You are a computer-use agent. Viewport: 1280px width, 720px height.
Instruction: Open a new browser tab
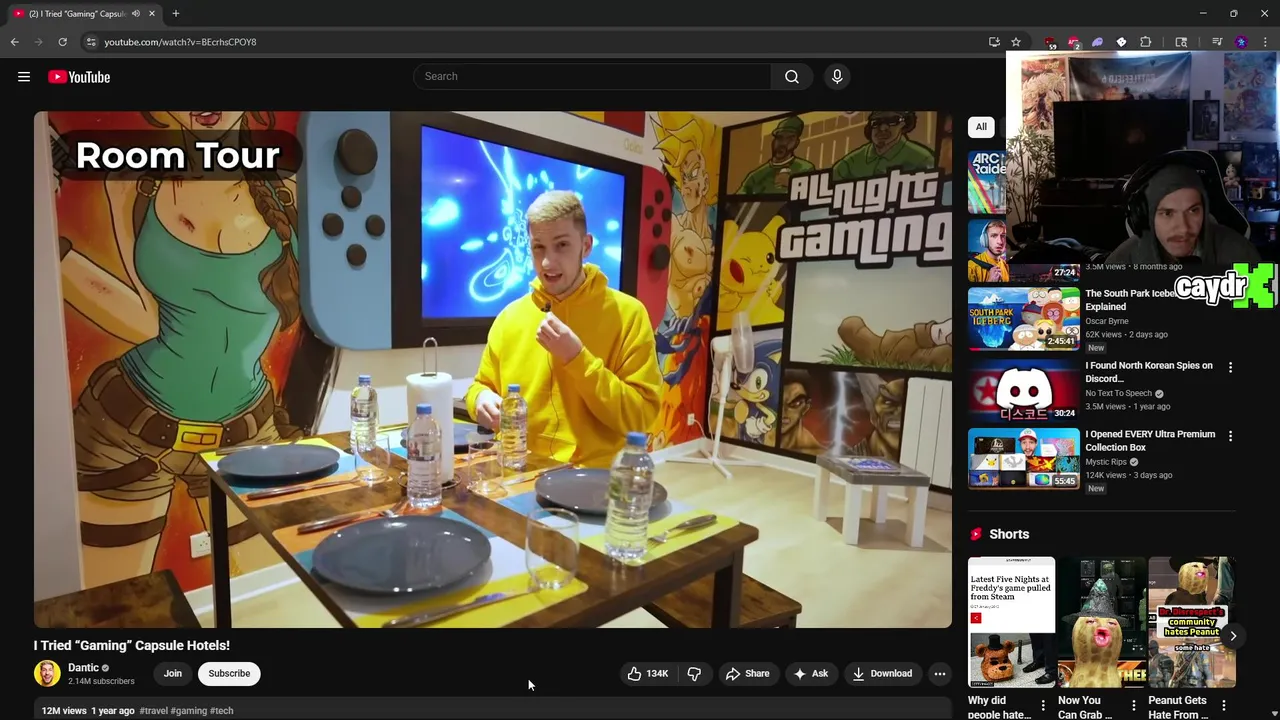[x=176, y=14]
